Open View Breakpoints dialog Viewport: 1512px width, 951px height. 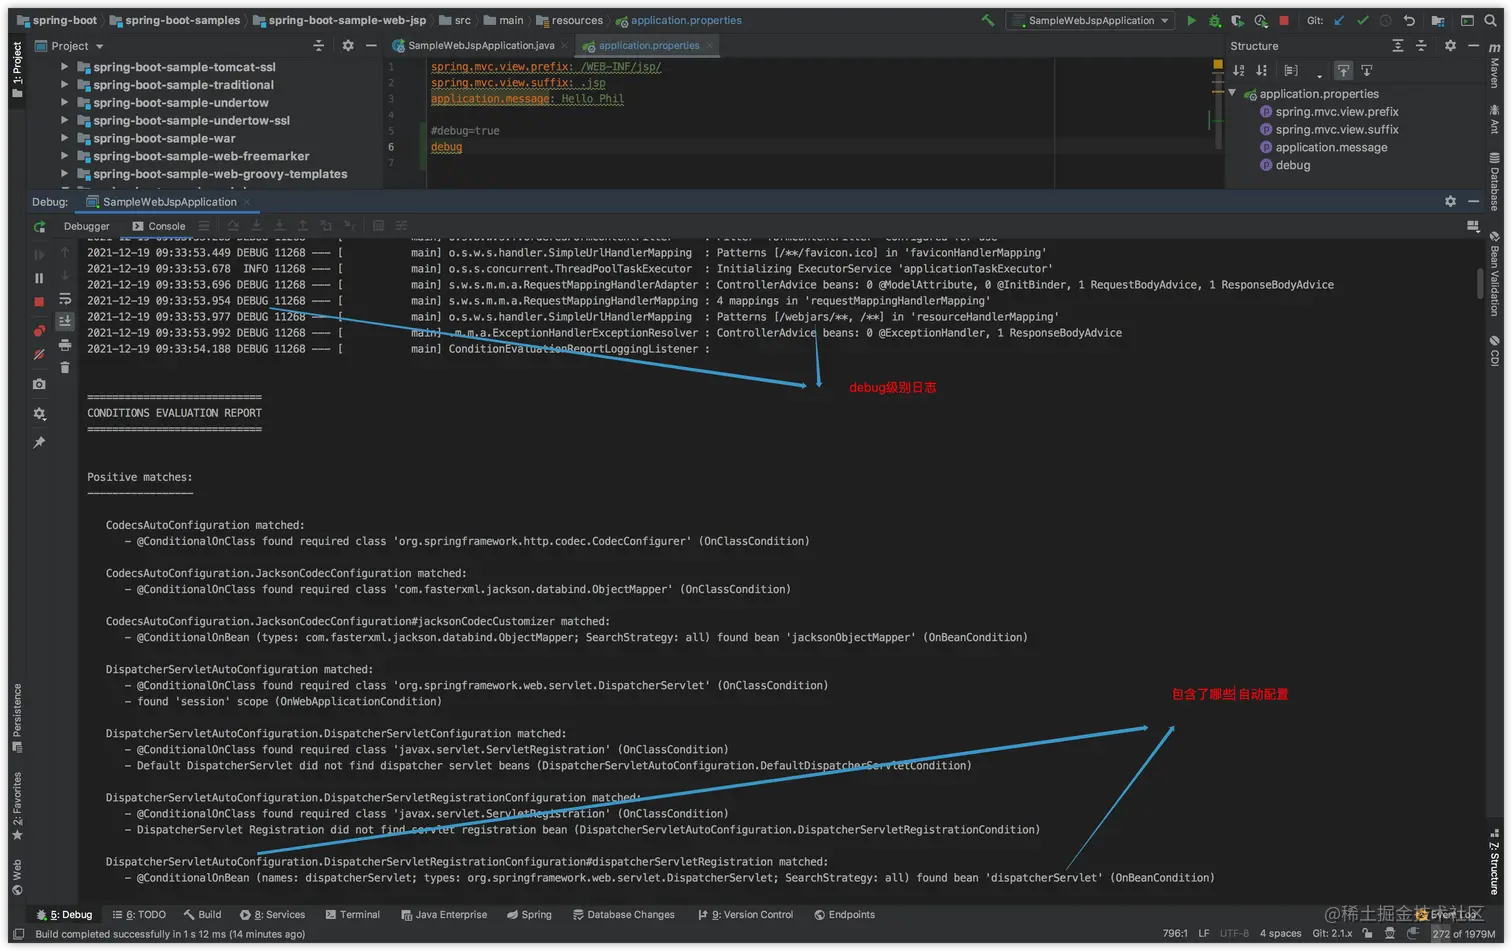[x=38, y=331]
